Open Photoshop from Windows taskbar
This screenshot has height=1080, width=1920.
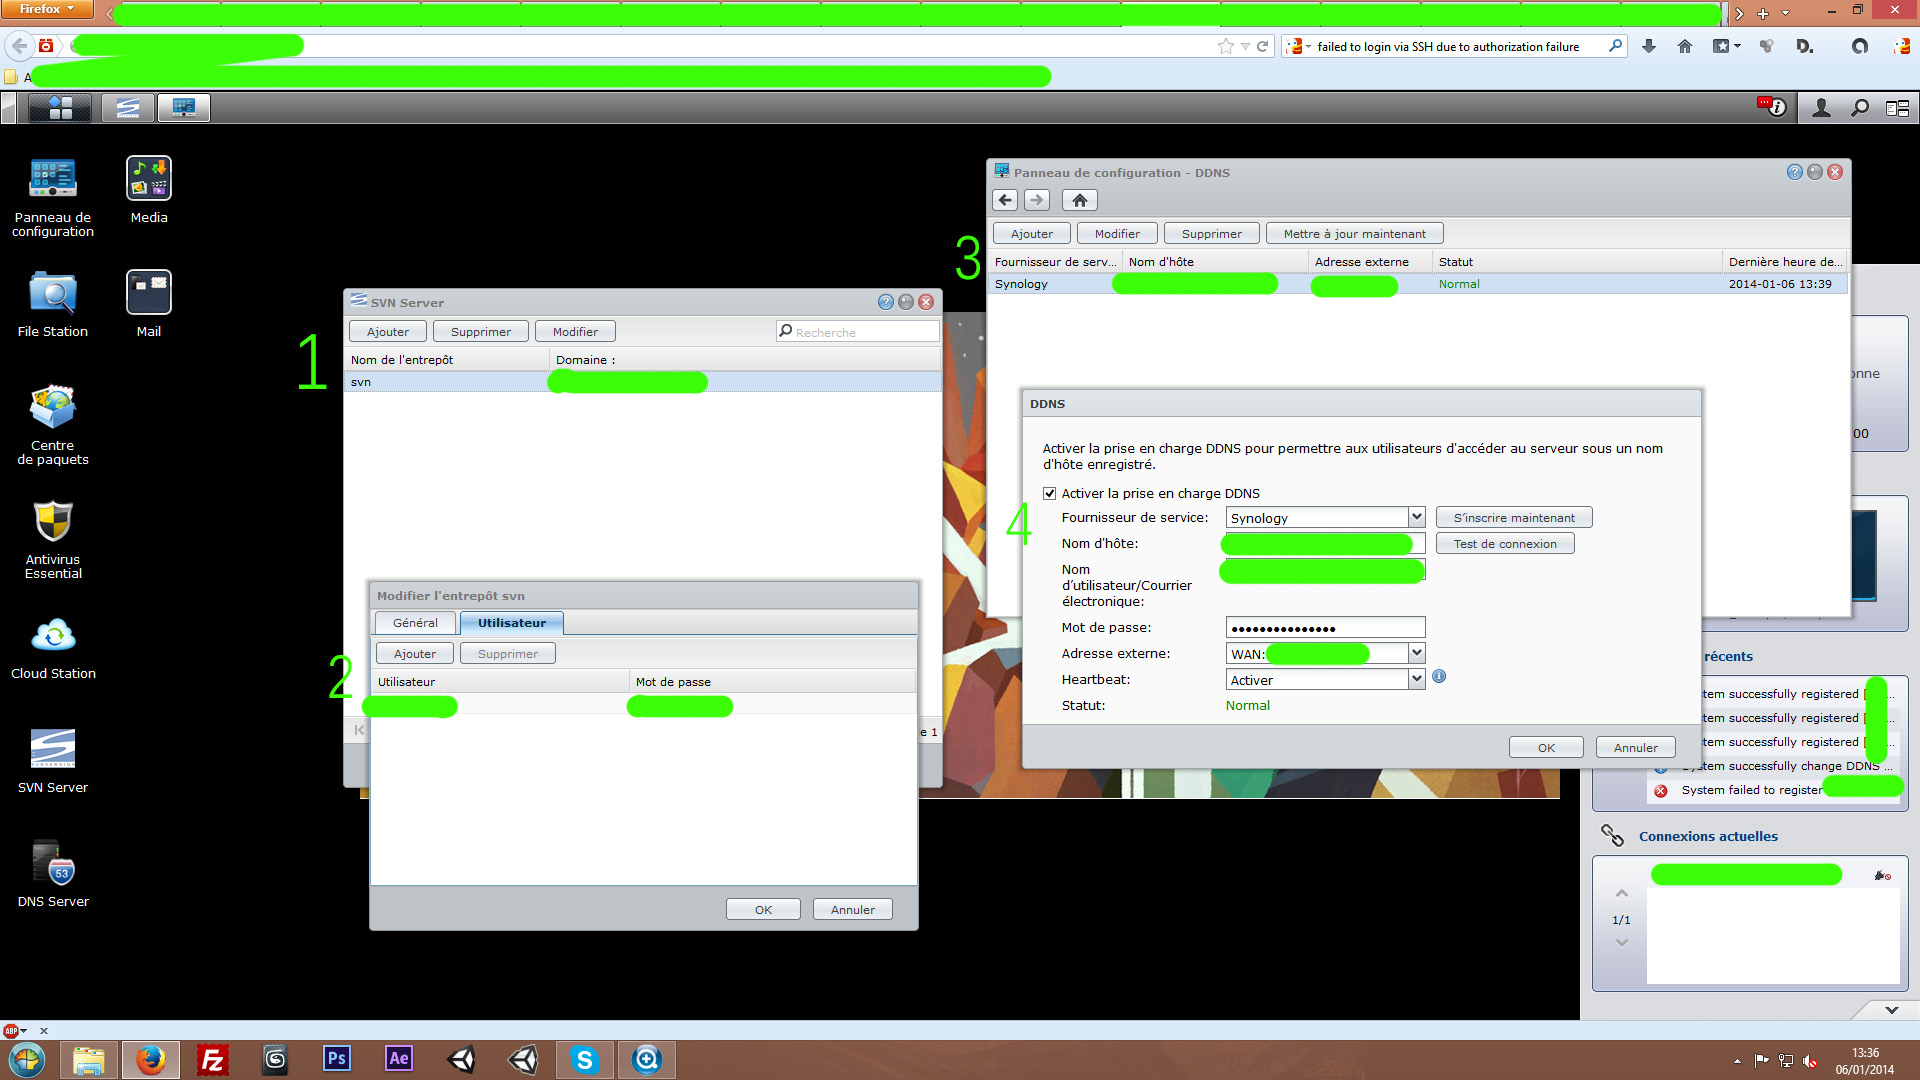337,1058
